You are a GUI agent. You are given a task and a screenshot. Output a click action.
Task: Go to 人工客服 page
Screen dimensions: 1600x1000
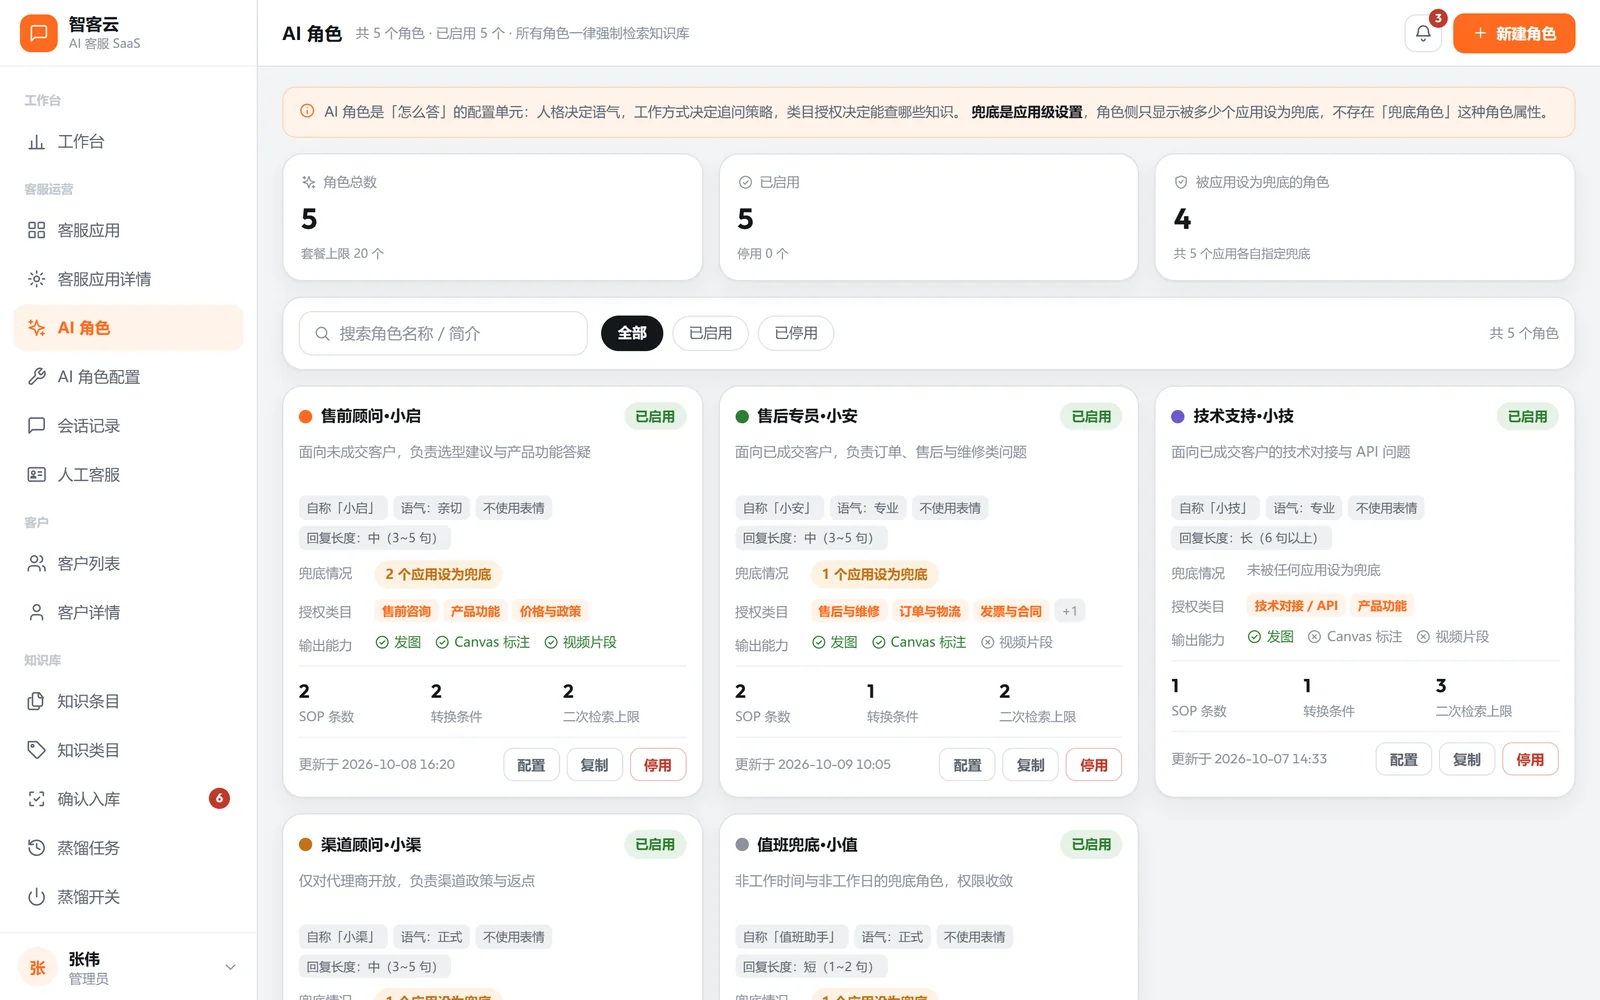coord(128,475)
